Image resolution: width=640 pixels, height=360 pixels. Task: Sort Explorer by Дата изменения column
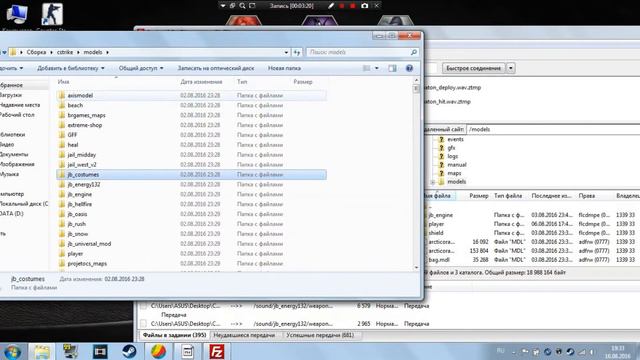click(x=201, y=82)
